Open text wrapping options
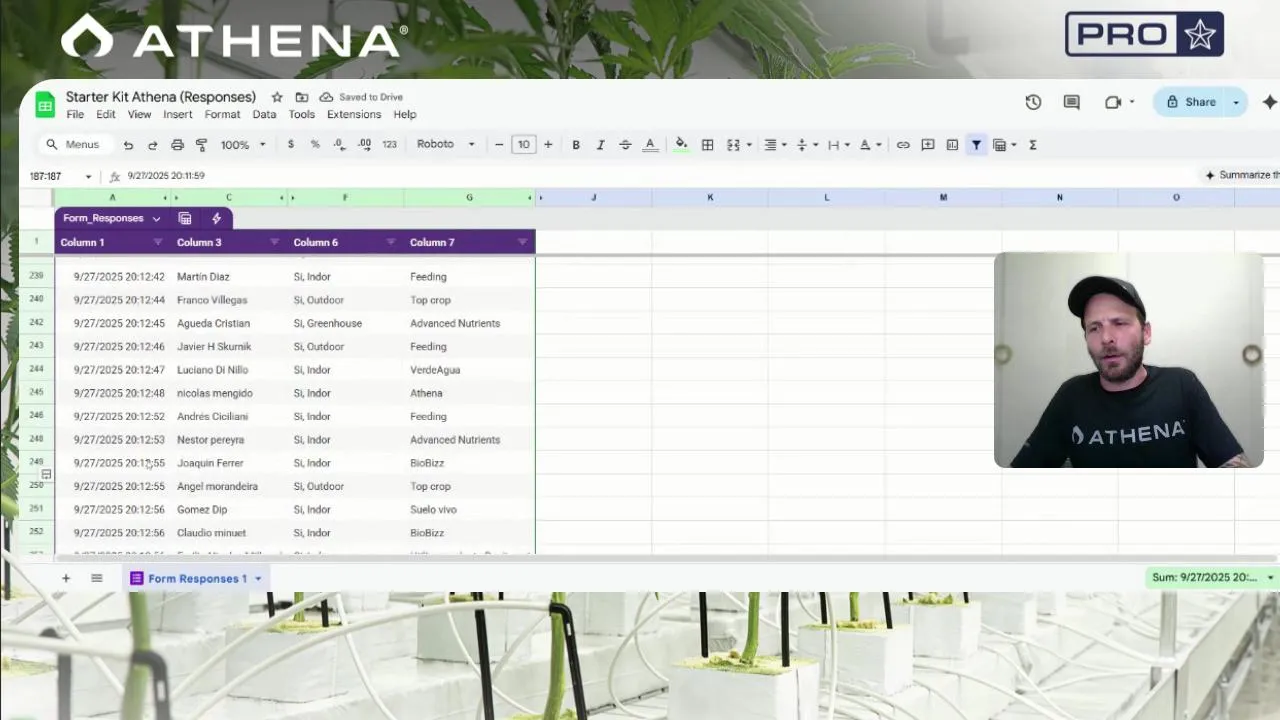 coord(838,145)
